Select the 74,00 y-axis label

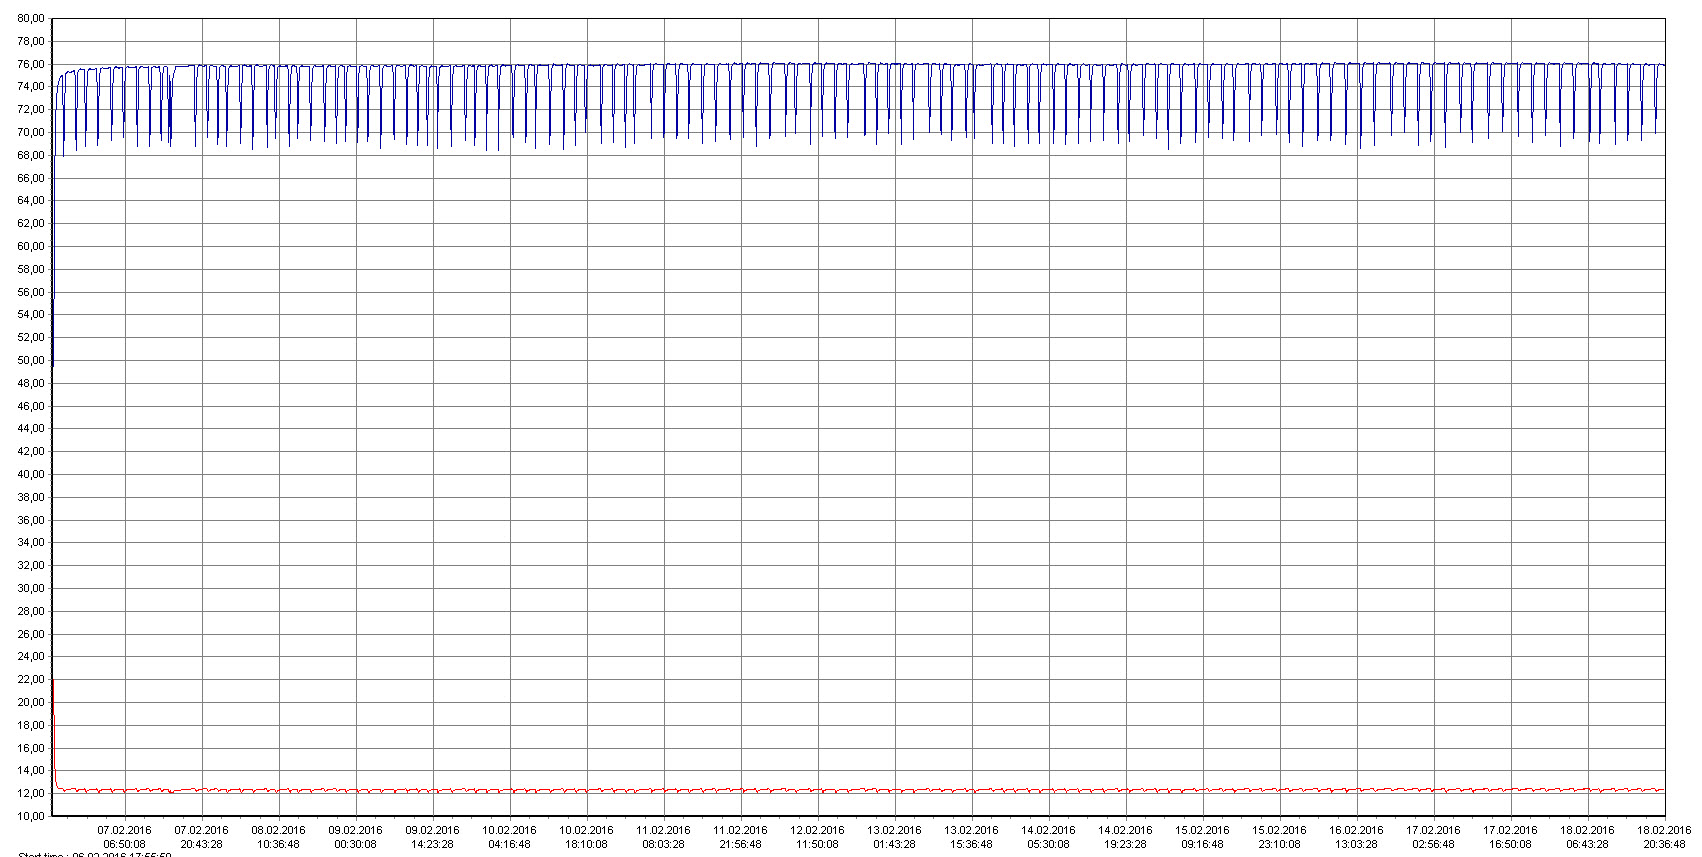31,87
